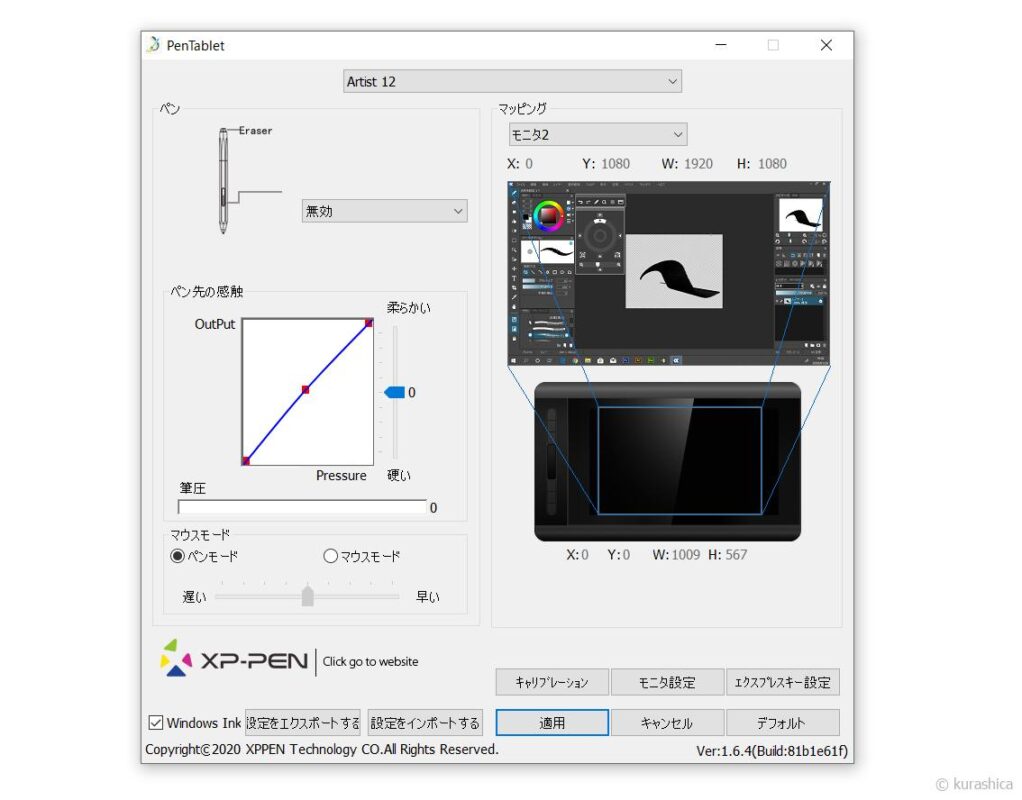Viewport: 1022px width, 800px height.
Task: Open the Artist 12 device dropdown
Action: (x=512, y=81)
